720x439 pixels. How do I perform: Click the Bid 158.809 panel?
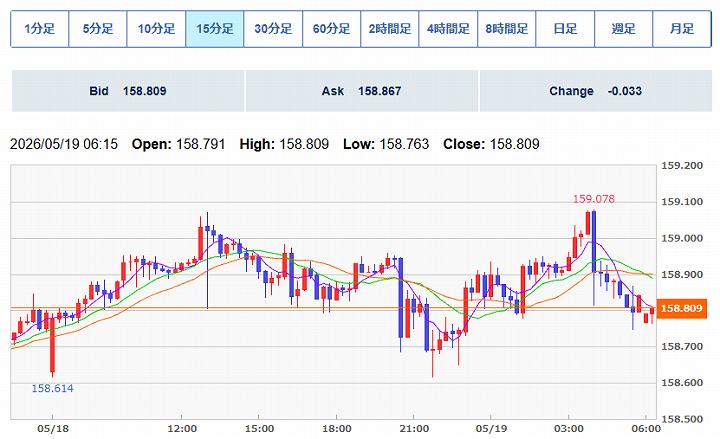(128, 91)
